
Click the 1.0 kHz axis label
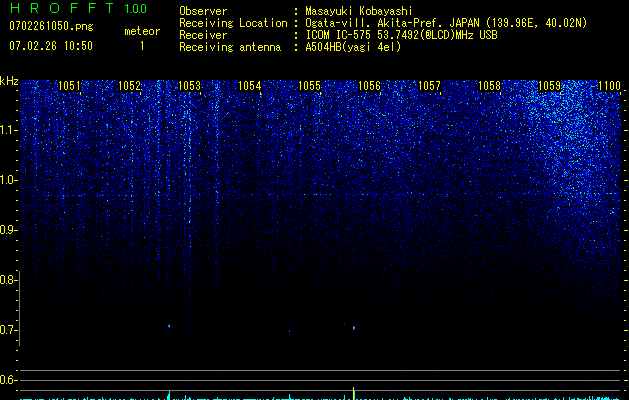[x=8, y=180]
